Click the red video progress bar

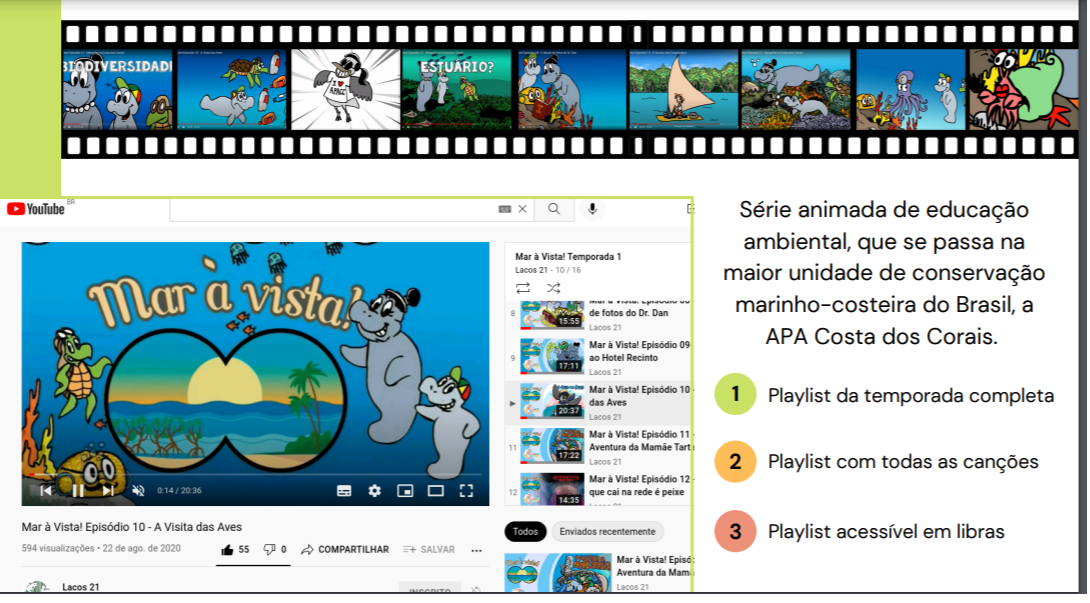click(254, 474)
